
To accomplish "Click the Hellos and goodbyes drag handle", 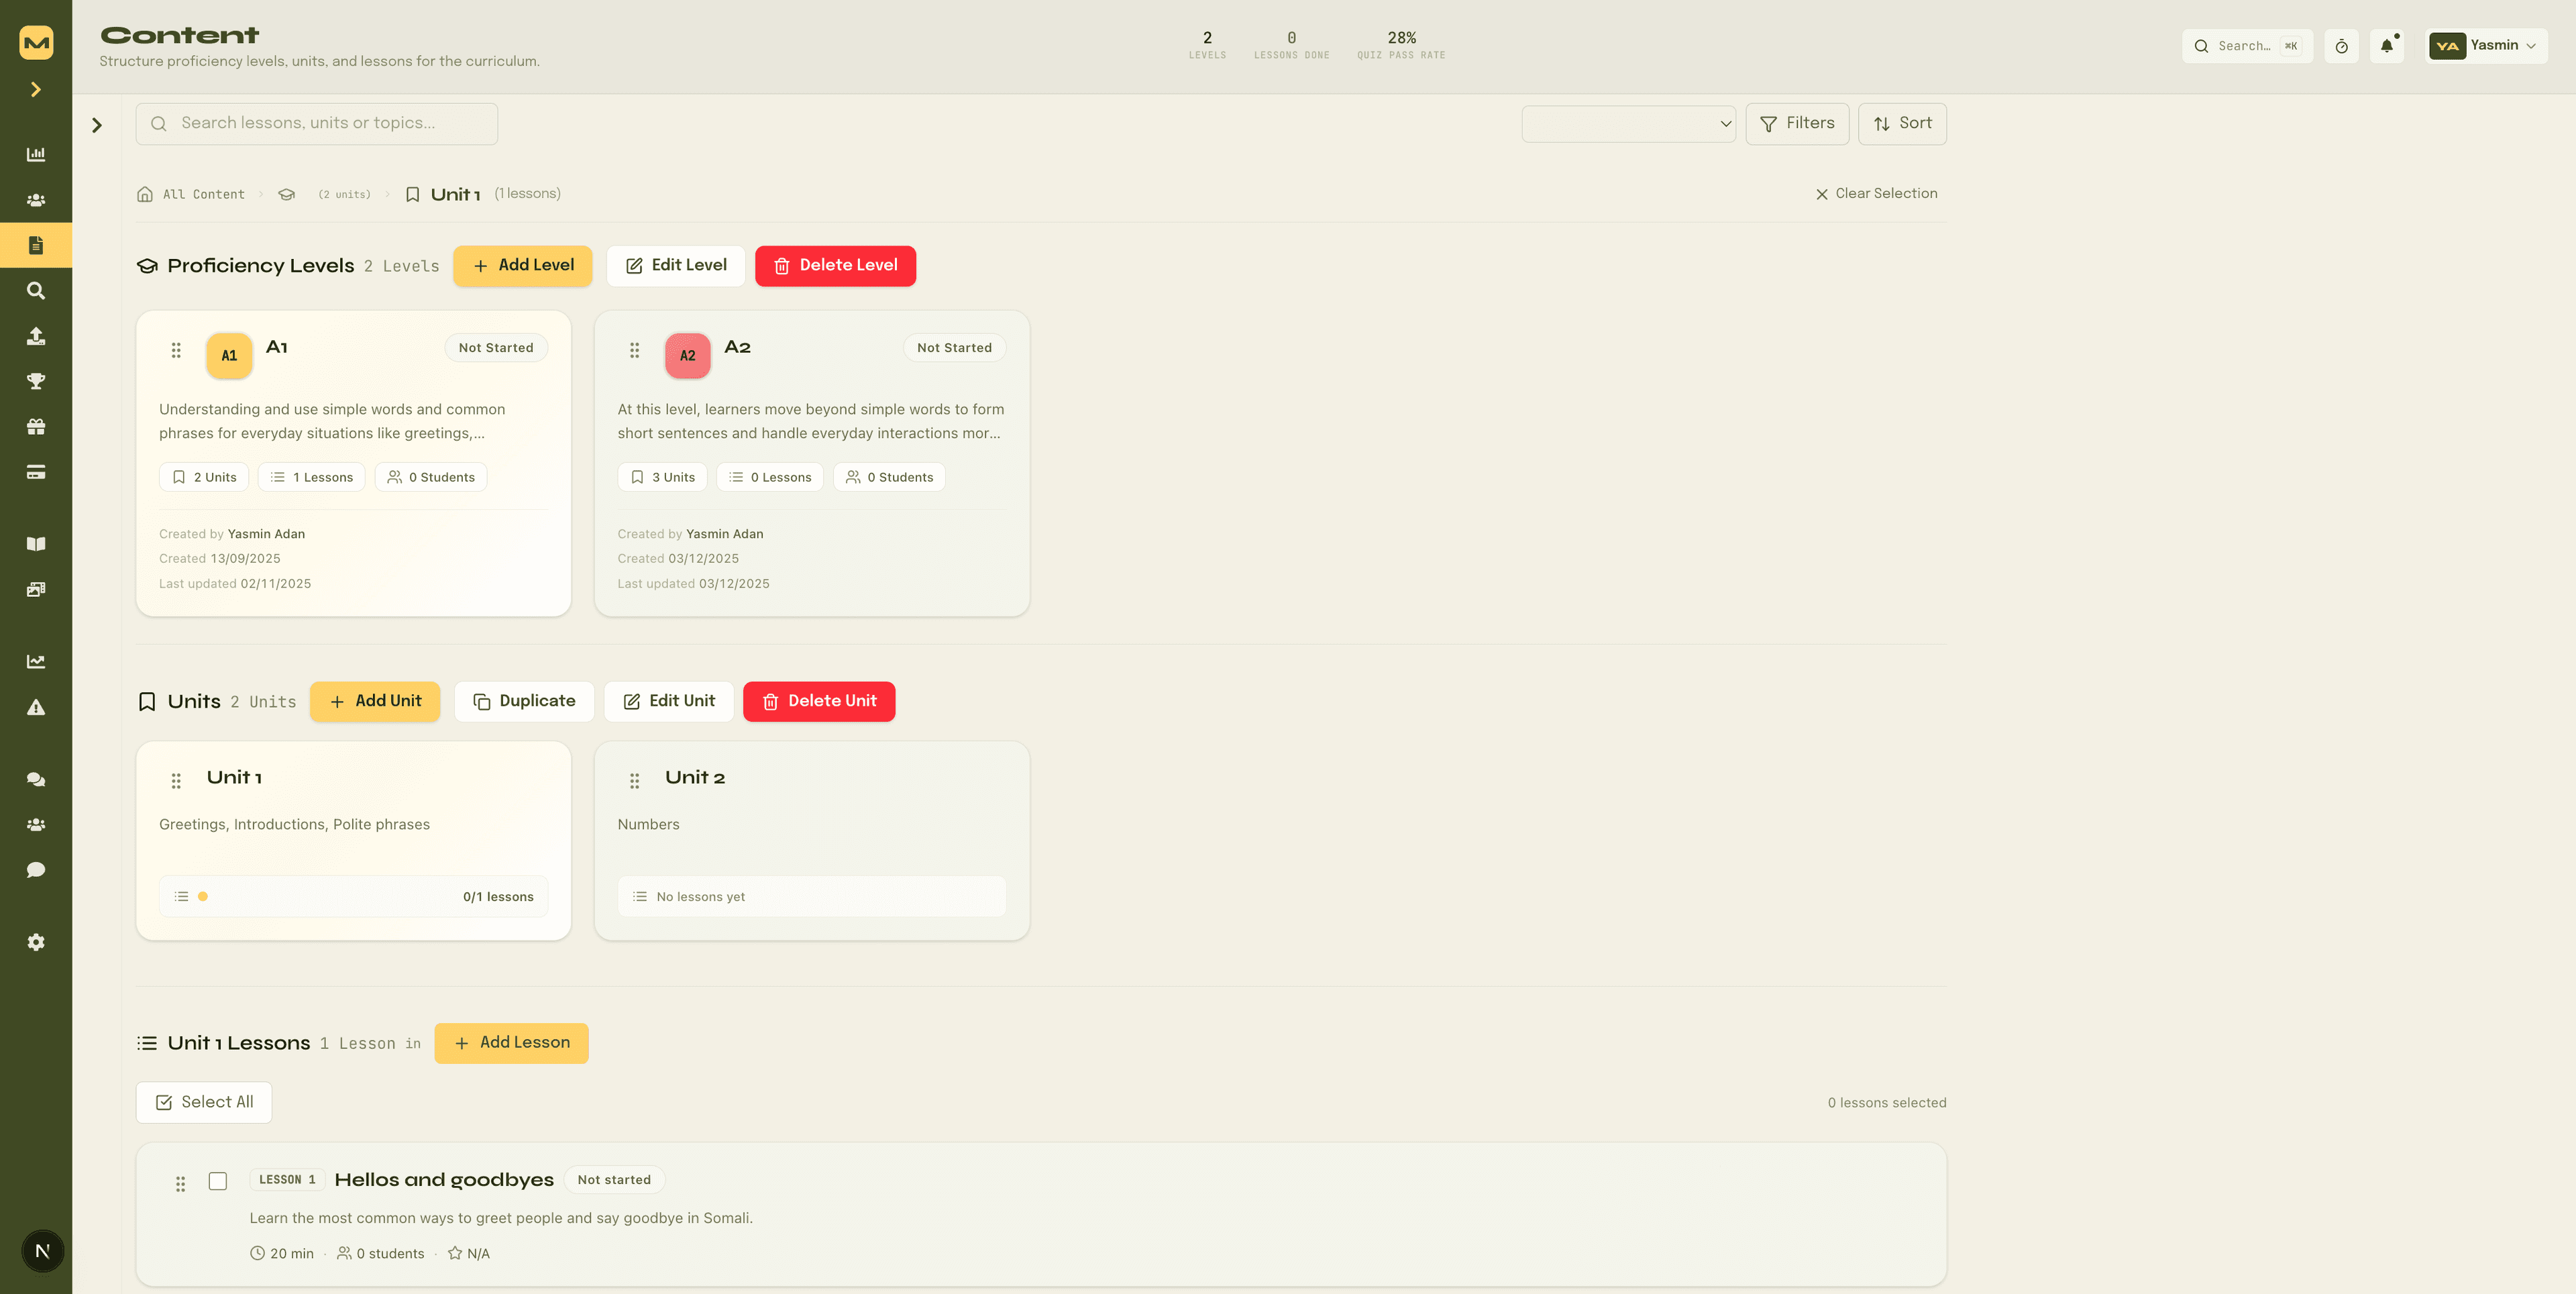I will click(180, 1184).
